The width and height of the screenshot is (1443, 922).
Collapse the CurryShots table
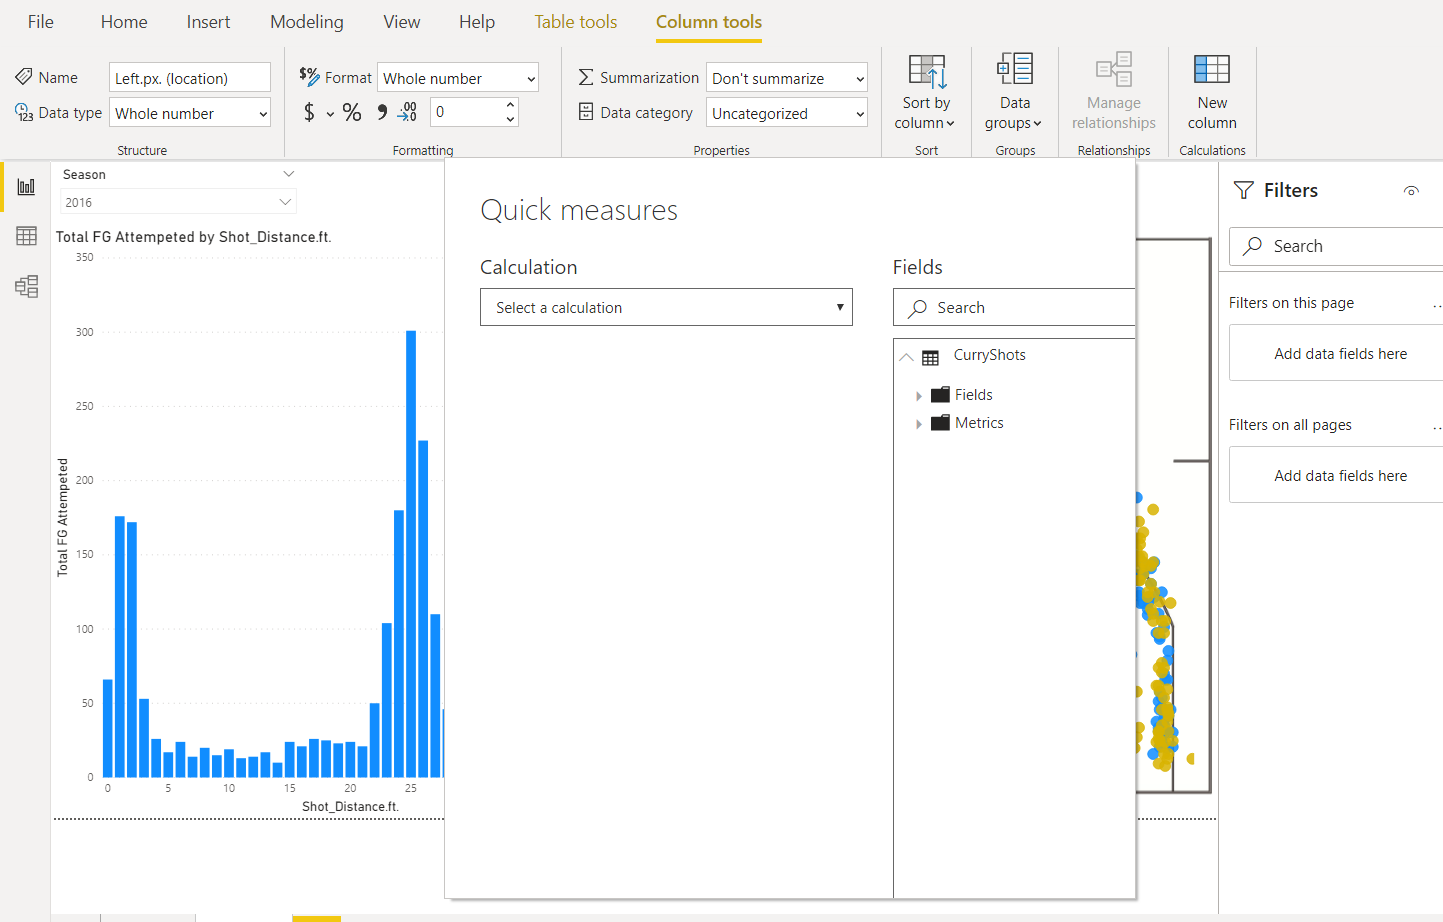coord(906,357)
